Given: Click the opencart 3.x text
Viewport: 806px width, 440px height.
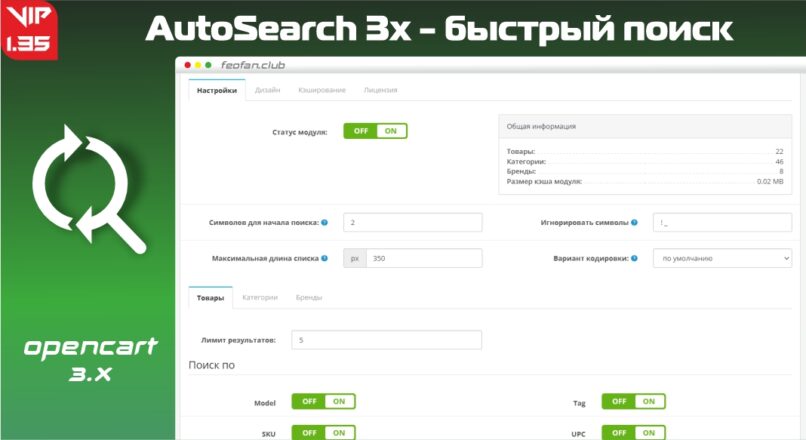Looking at the screenshot, I should [x=90, y=359].
